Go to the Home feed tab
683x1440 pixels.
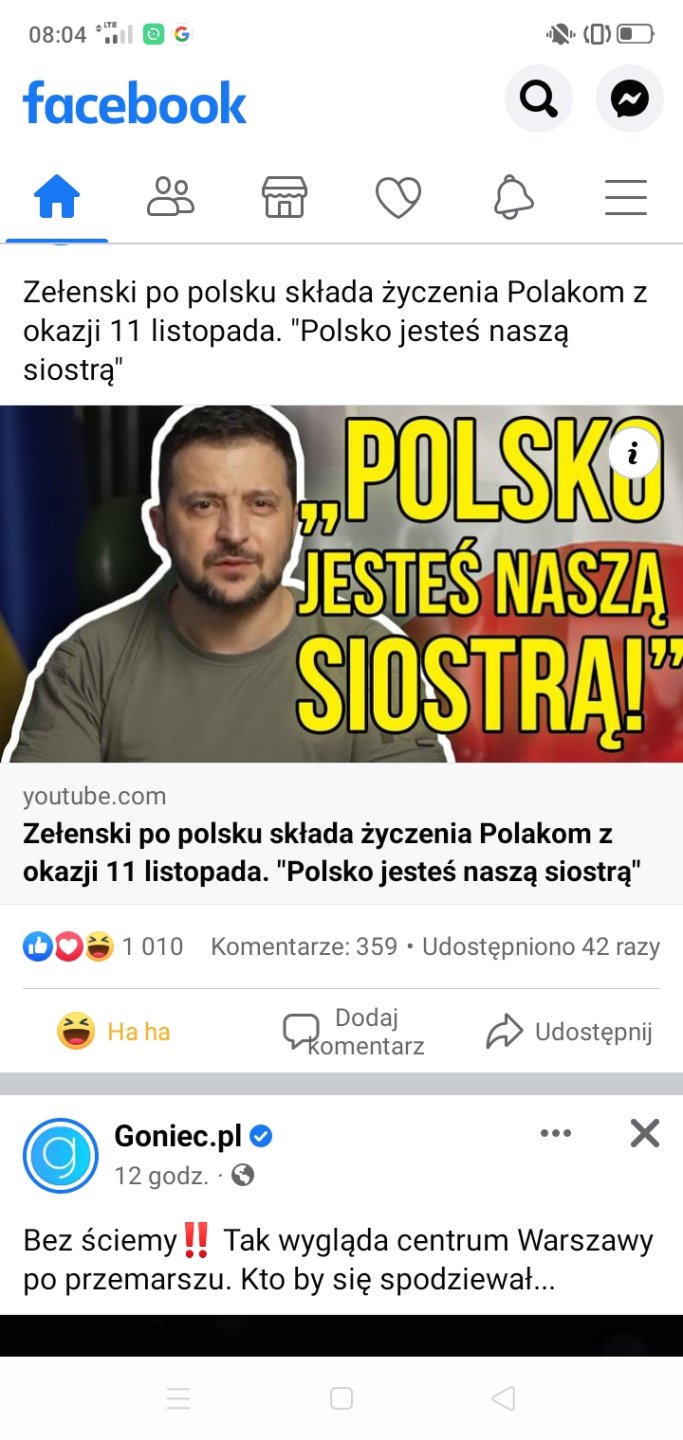[x=57, y=197]
